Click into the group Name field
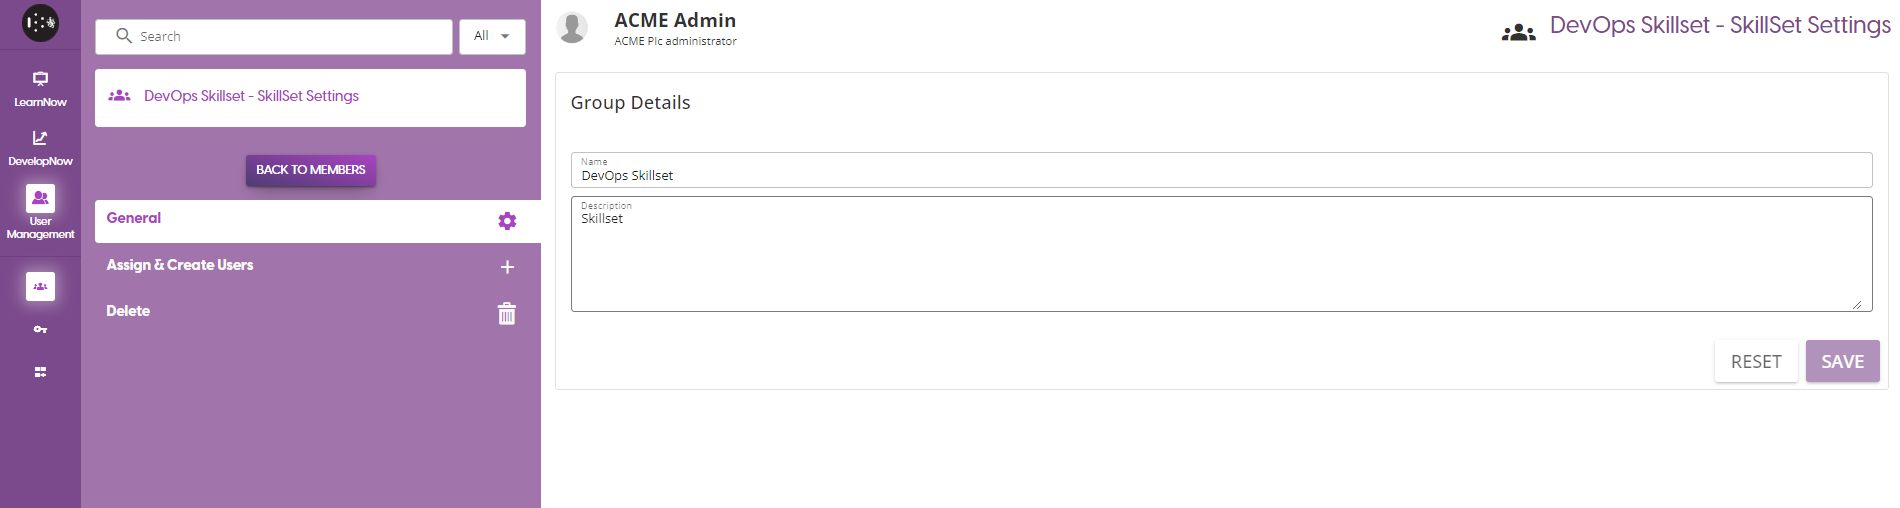Image resolution: width=1900 pixels, height=508 pixels. tap(1220, 176)
